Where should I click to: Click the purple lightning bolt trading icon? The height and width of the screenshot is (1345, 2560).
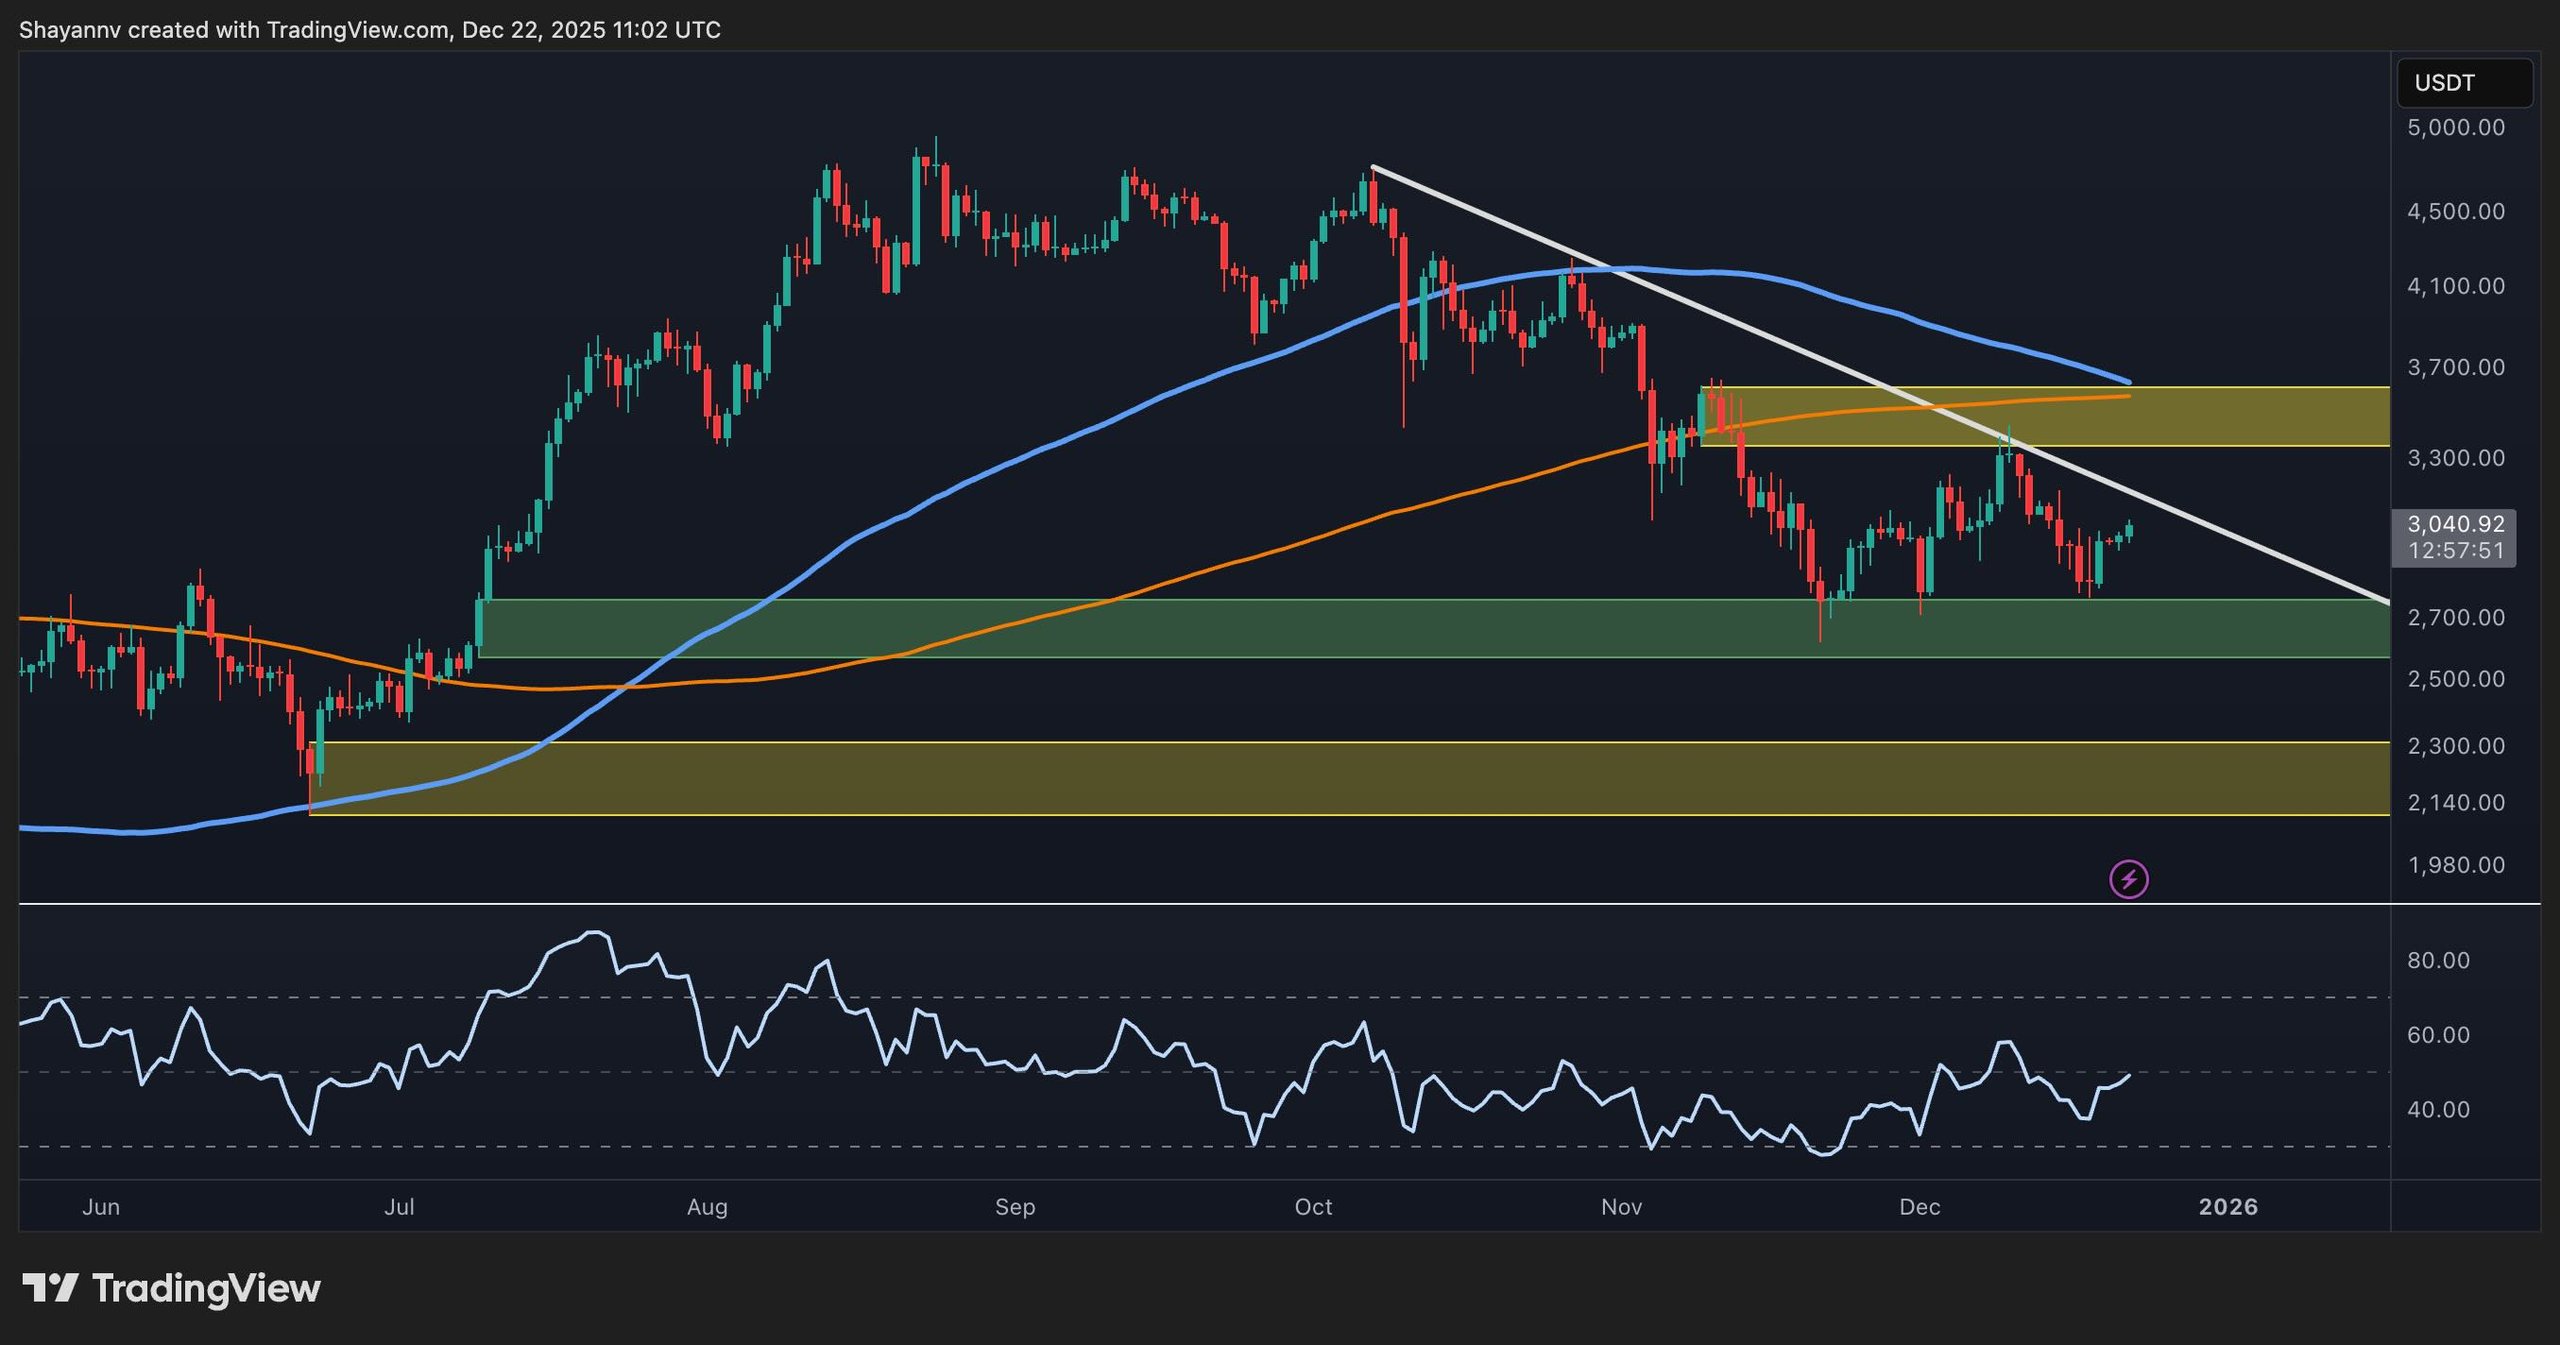[2127, 879]
